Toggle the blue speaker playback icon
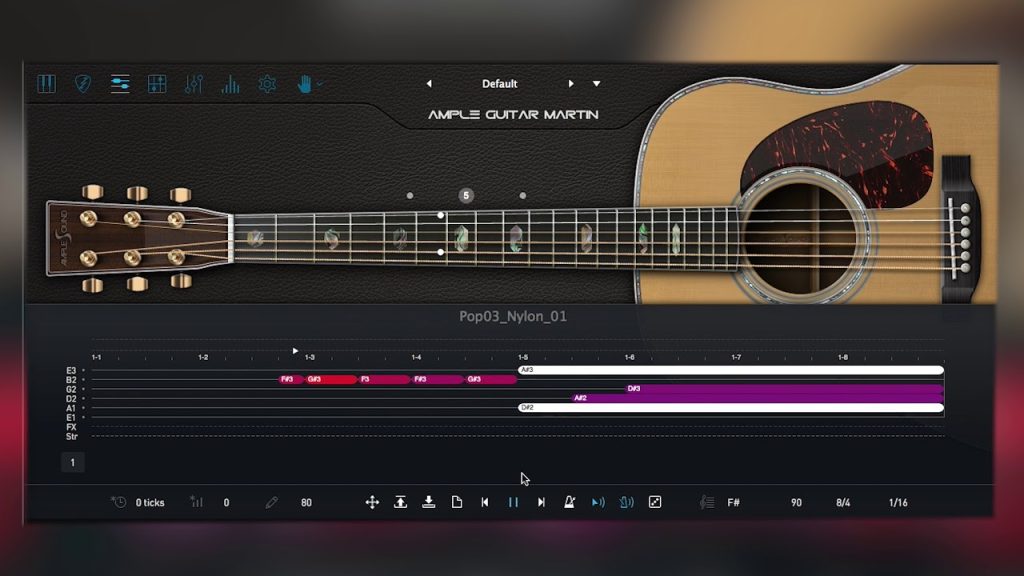1024x576 pixels. tap(598, 502)
